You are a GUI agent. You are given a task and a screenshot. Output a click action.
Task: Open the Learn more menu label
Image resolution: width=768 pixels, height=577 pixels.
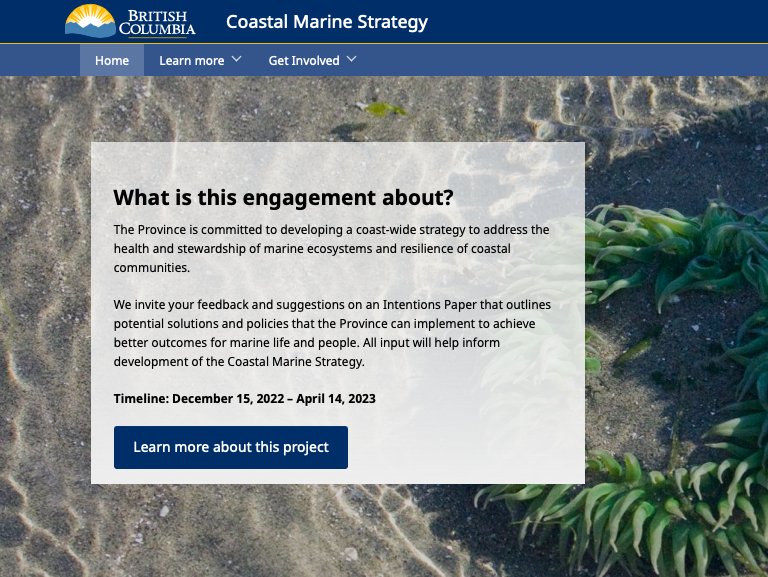[x=191, y=60]
